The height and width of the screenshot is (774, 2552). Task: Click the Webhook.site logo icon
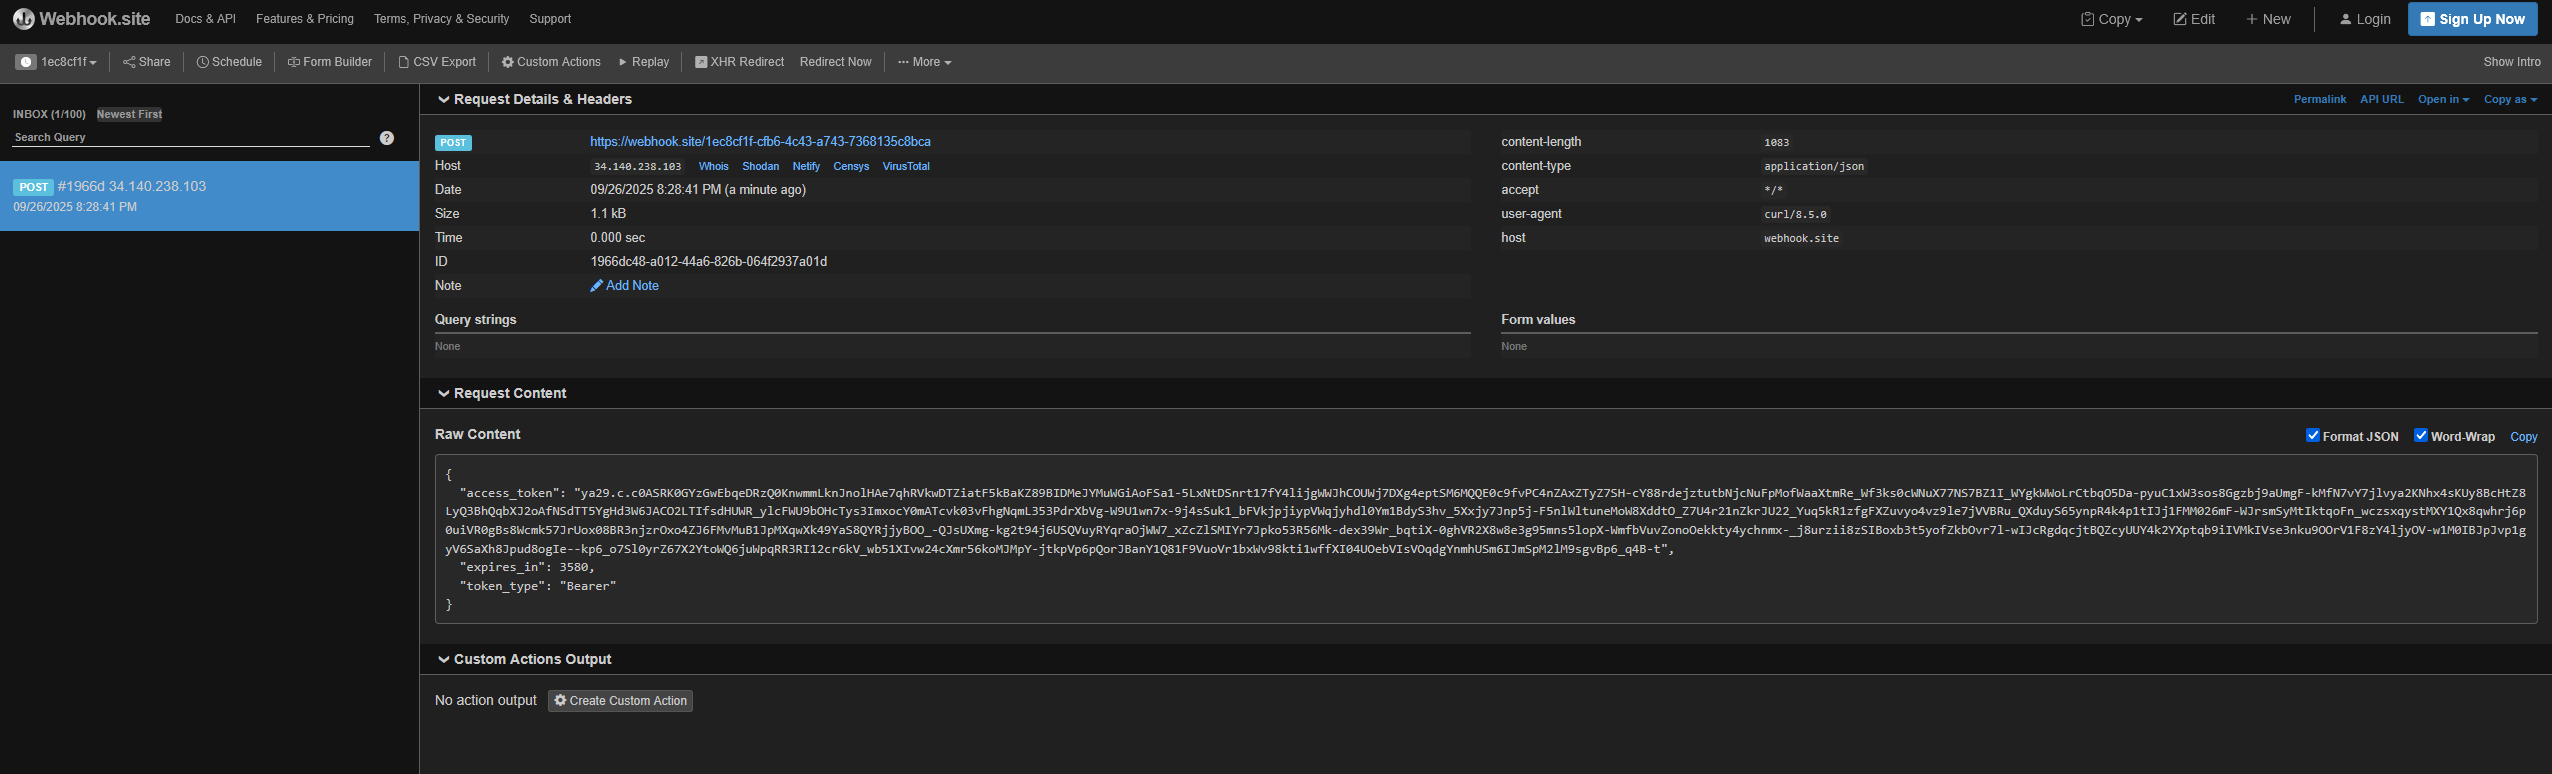(23, 19)
